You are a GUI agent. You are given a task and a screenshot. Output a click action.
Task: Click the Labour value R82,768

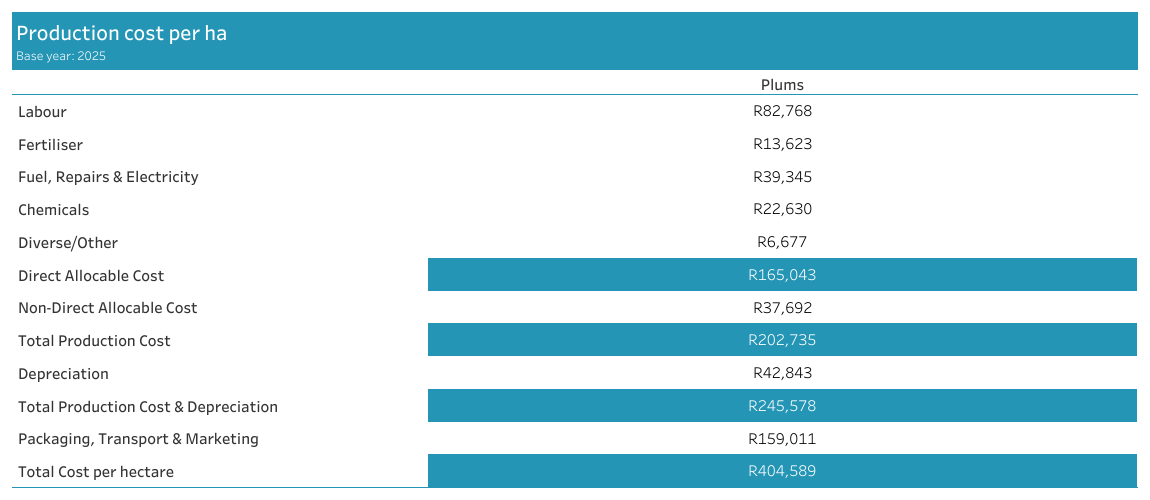coord(782,111)
